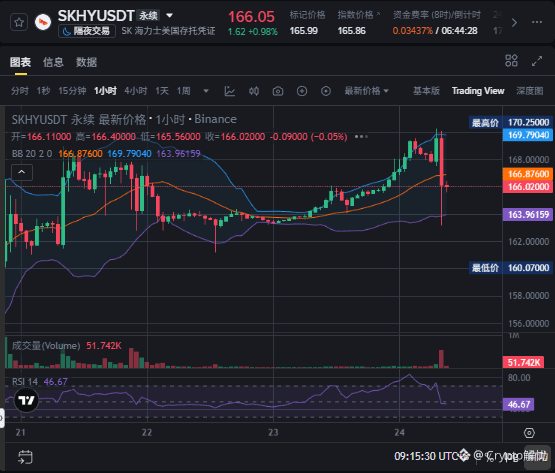Click the 永续 perpetual contract tag

click(x=148, y=16)
